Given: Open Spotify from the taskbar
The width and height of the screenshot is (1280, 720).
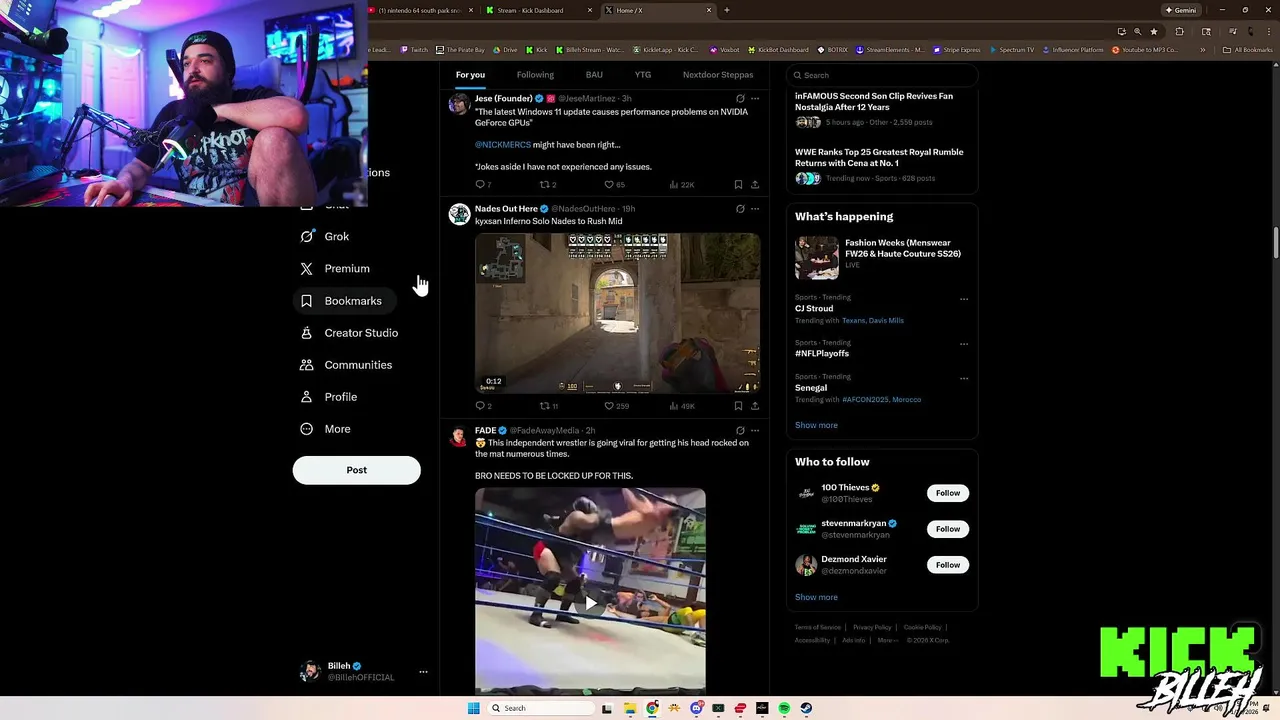Looking at the screenshot, I should (x=784, y=708).
